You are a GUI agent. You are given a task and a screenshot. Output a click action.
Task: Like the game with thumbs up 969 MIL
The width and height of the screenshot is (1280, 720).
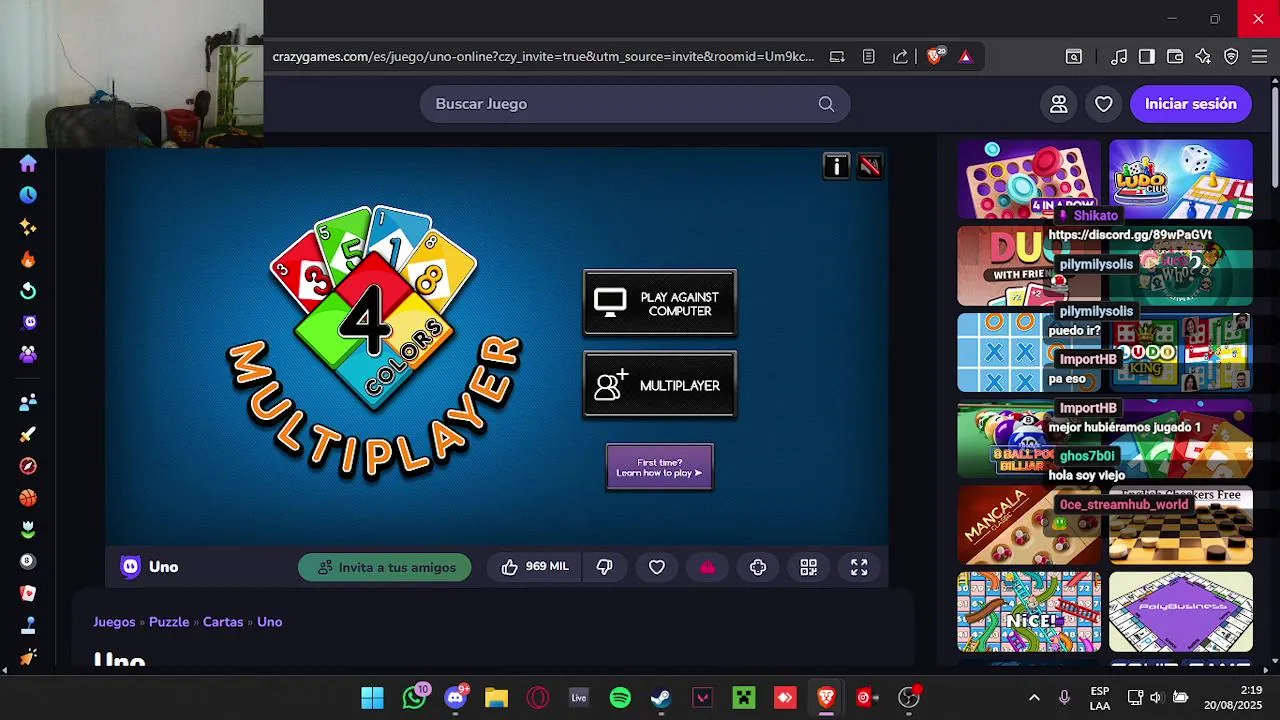point(534,567)
